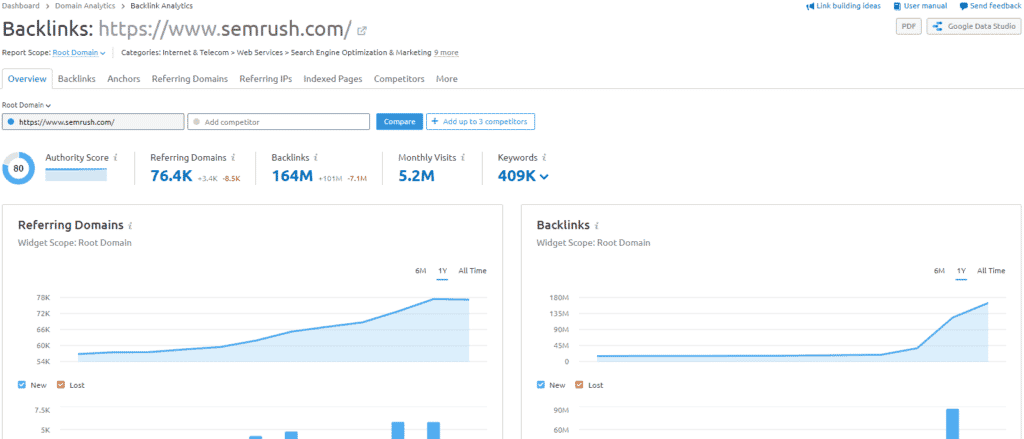1024x439 pixels.
Task: Click the User manual book icon
Action: pos(897,6)
